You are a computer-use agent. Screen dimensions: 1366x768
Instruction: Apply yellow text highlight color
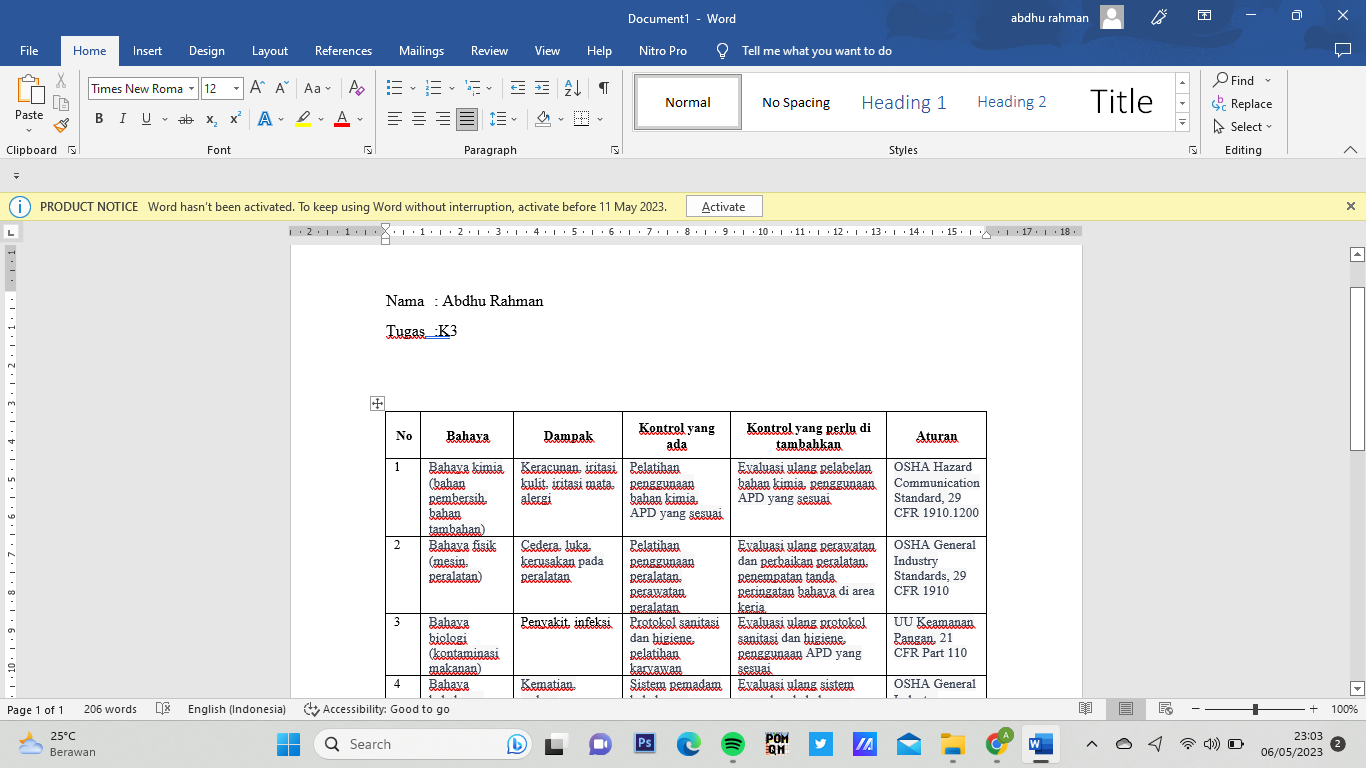coord(304,119)
